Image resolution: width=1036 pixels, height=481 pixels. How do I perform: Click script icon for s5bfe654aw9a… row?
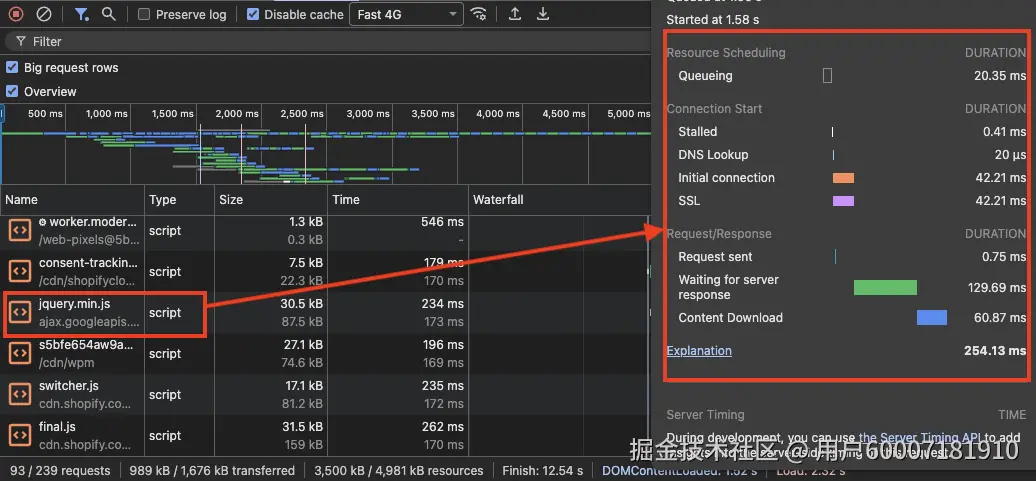[x=20, y=353]
